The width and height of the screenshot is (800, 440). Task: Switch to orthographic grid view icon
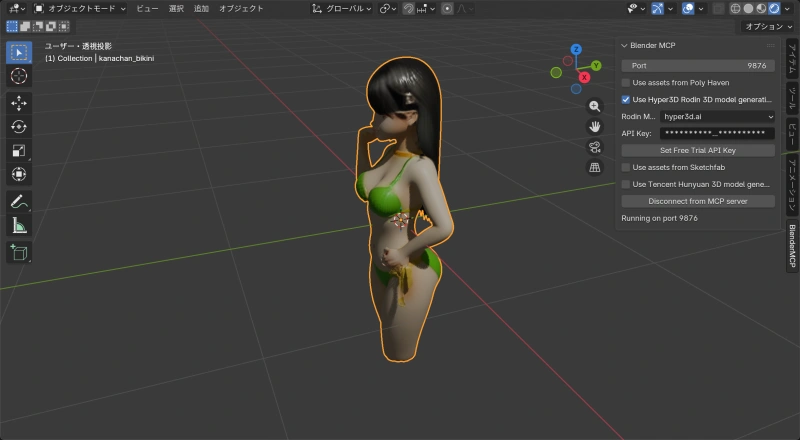point(595,168)
